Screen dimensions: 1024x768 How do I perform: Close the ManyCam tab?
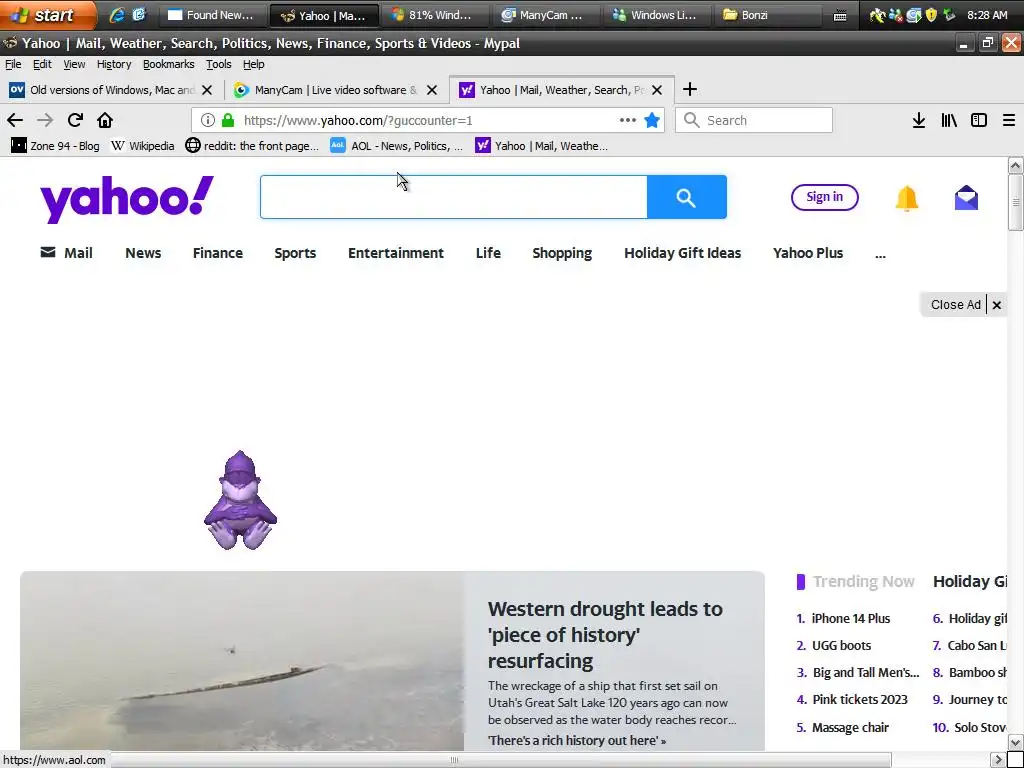pos(432,90)
